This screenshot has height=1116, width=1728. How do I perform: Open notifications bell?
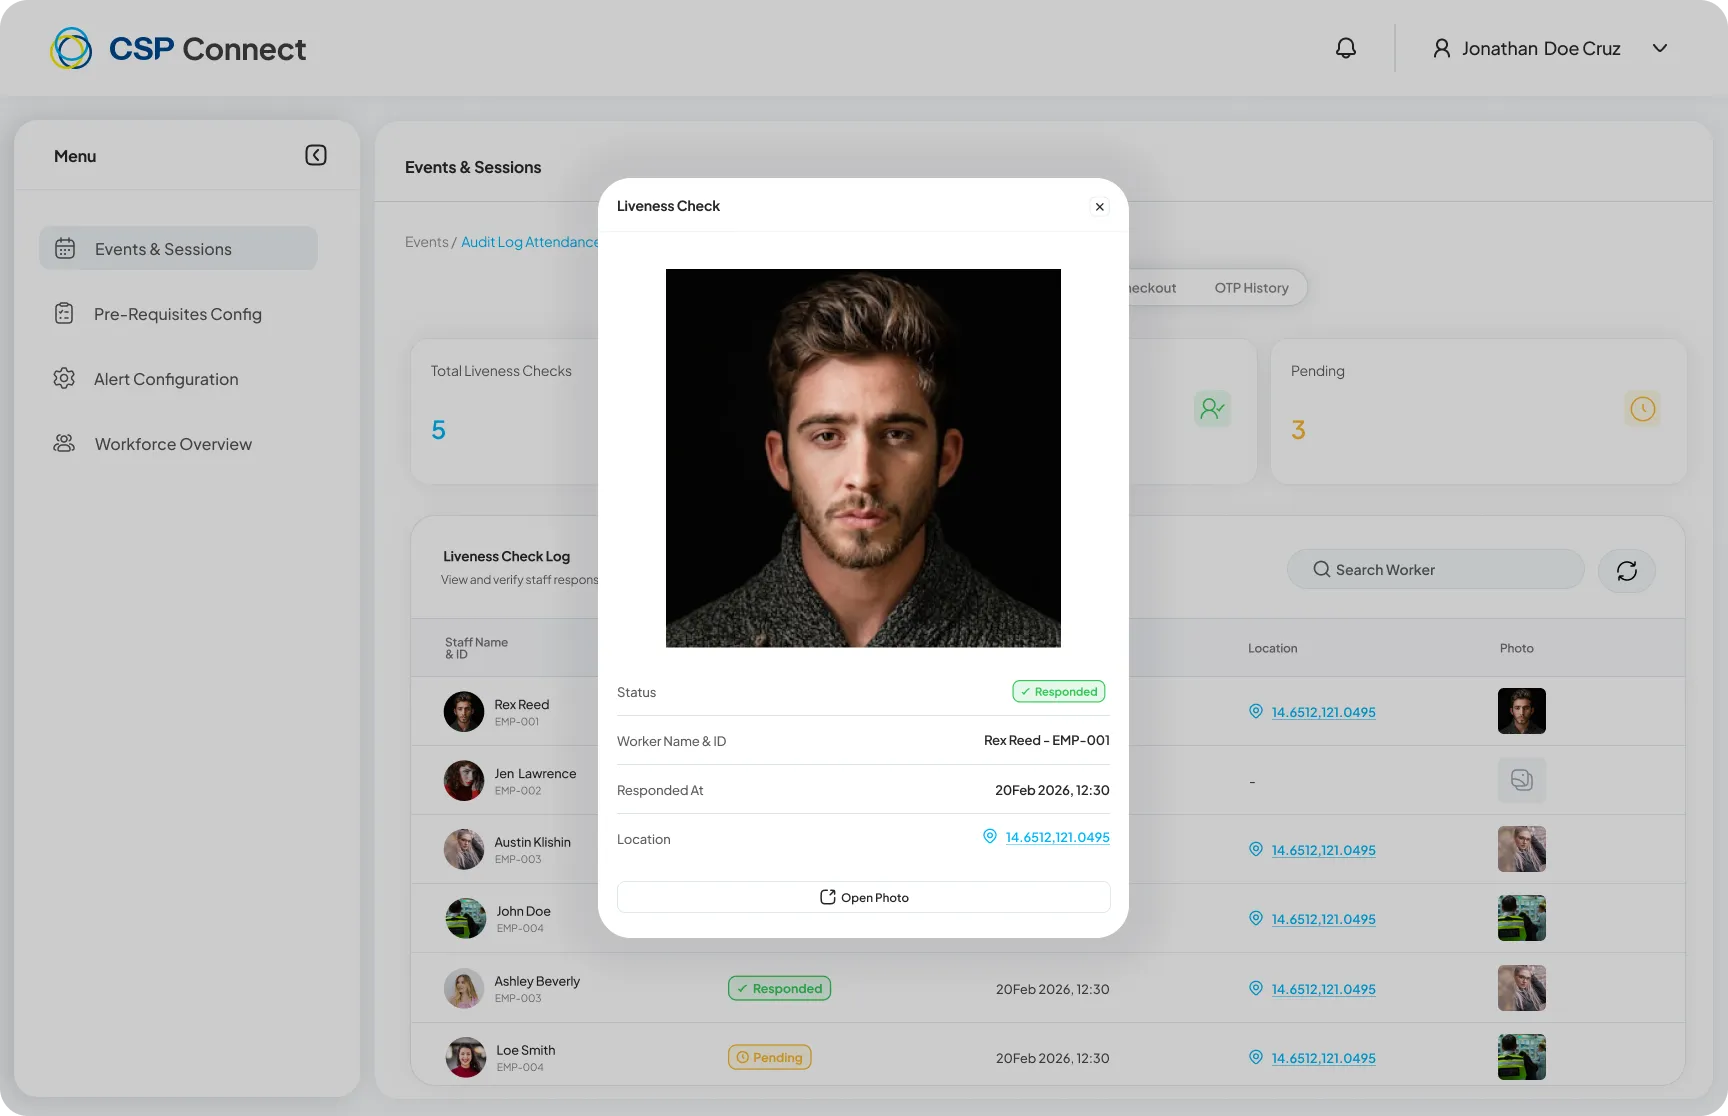click(x=1346, y=48)
